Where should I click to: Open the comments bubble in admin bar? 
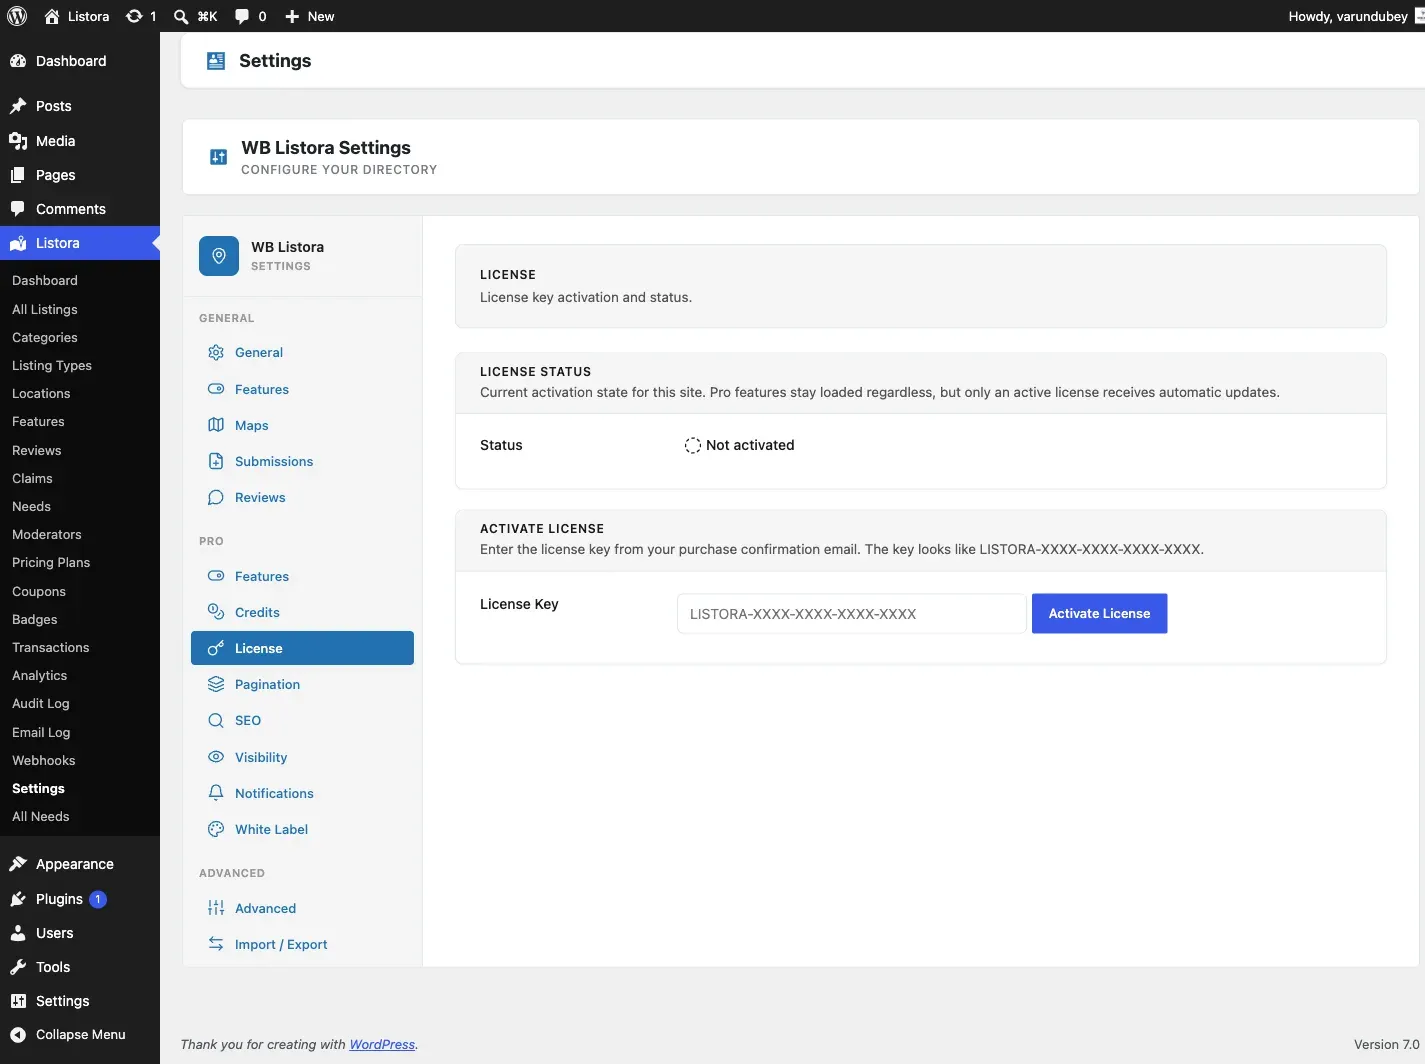tap(242, 16)
